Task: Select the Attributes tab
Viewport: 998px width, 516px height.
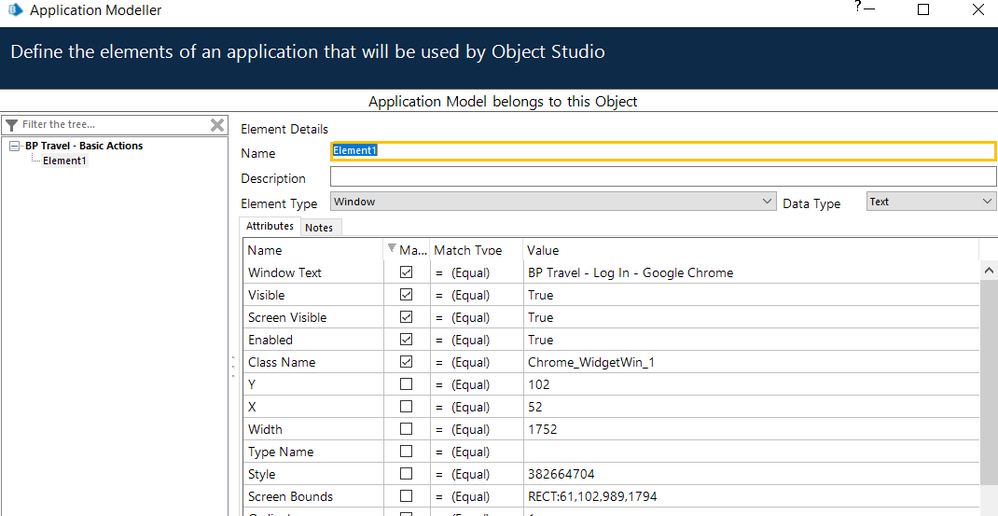Action: pos(271,227)
